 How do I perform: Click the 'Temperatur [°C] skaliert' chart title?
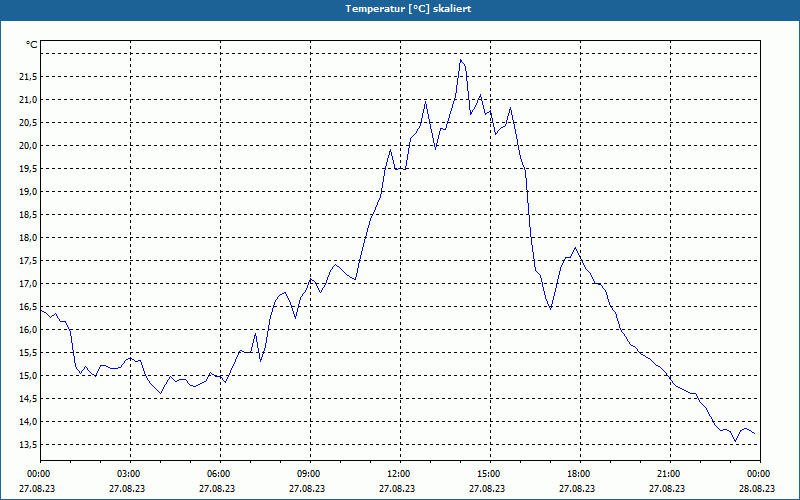[x=408, y=9]
